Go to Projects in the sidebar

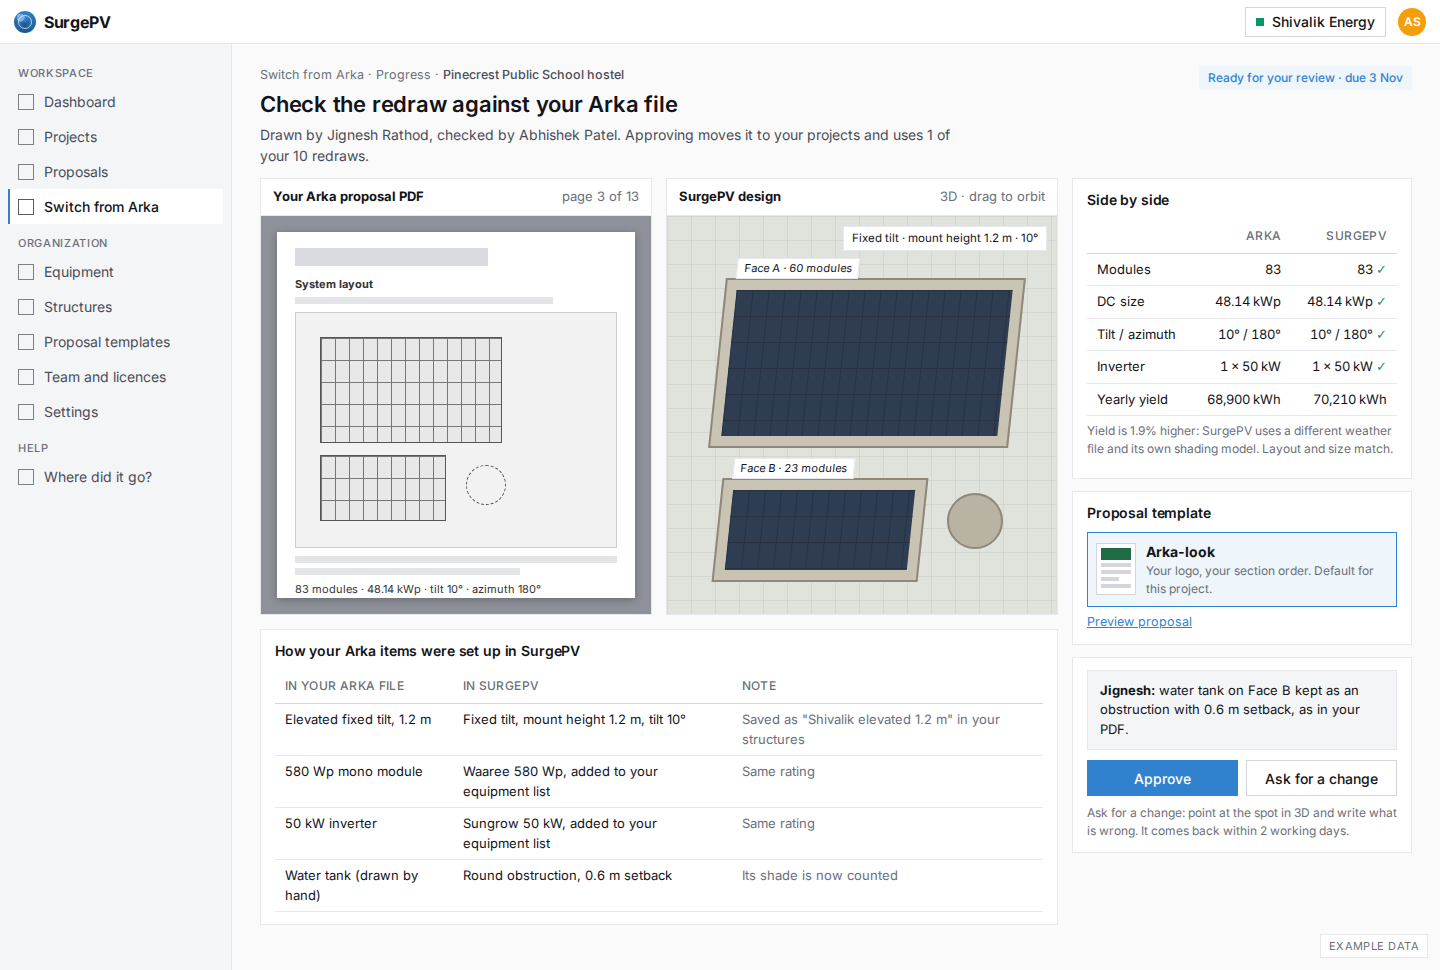click(115, 137)
